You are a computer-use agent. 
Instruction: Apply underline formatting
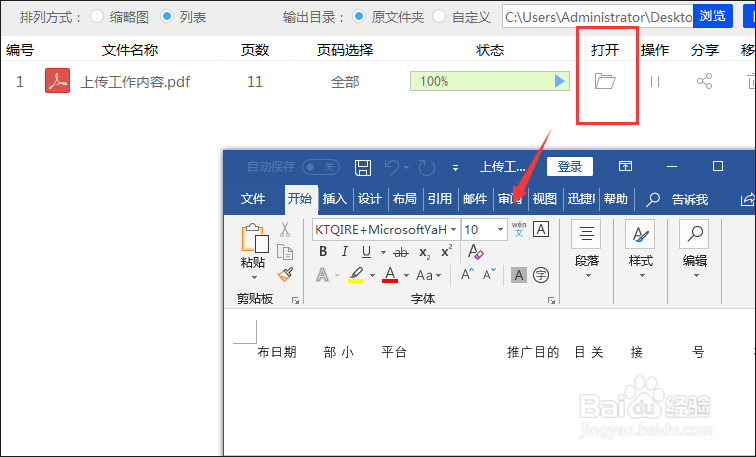[366, 252]
